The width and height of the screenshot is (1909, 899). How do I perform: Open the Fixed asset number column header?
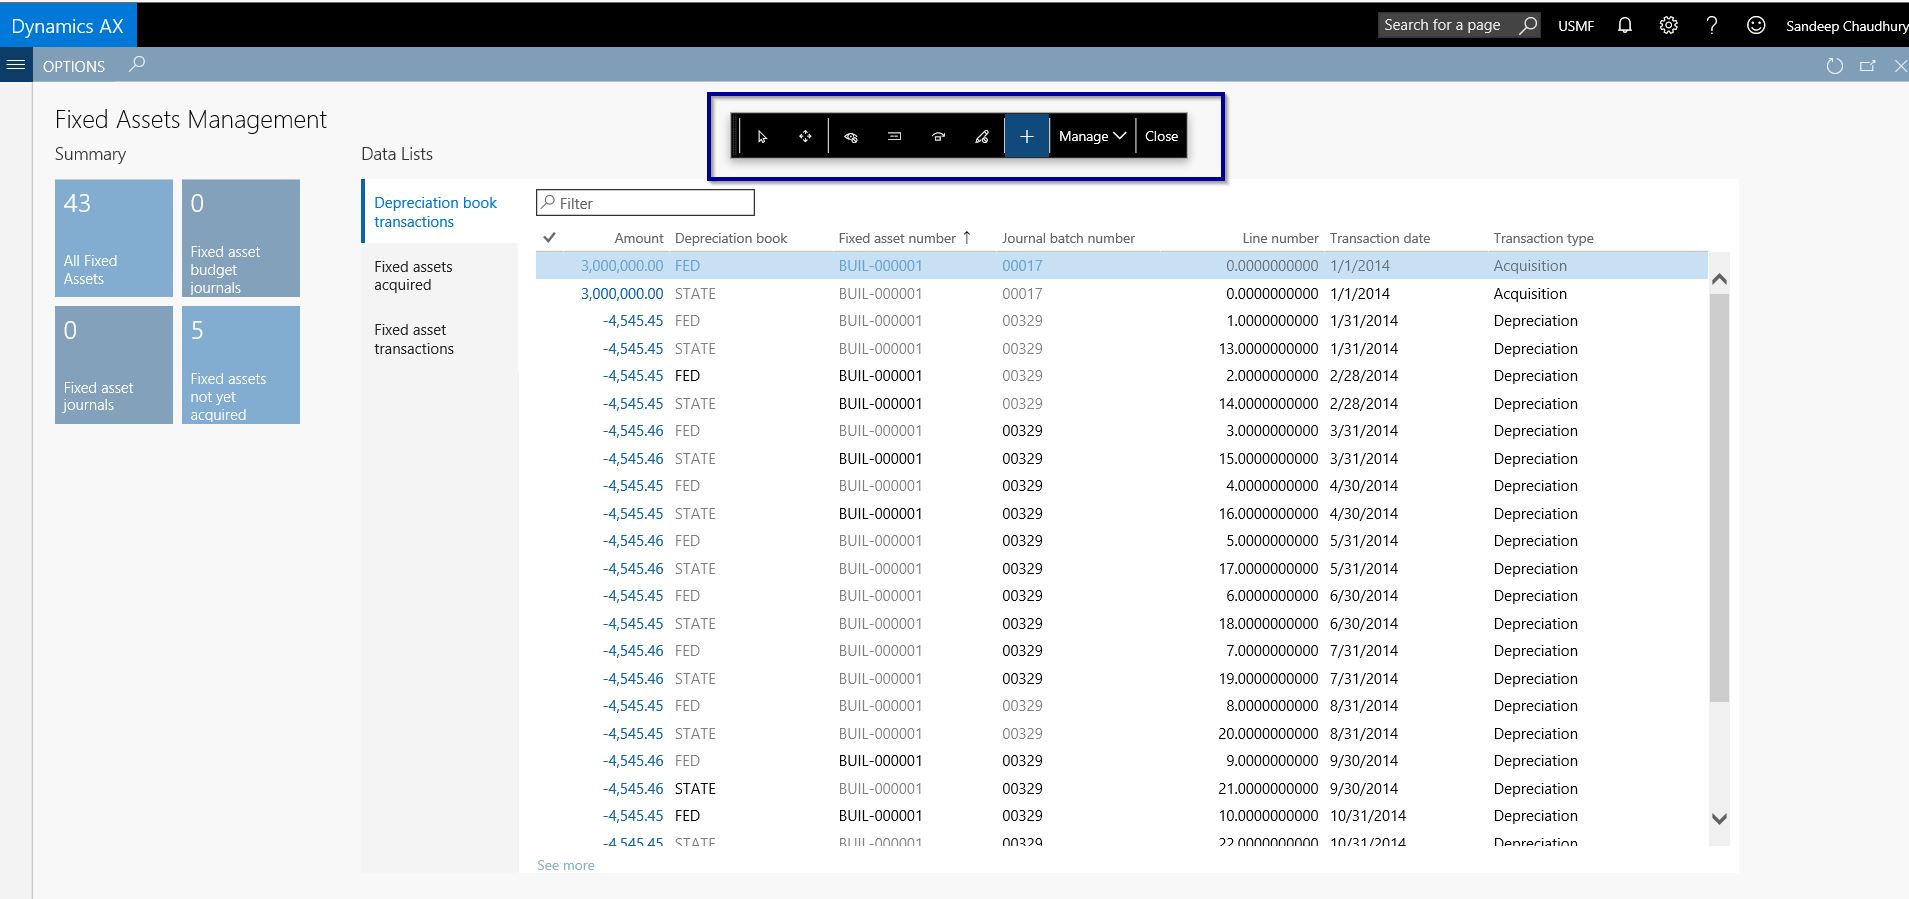tap(897, 238)
